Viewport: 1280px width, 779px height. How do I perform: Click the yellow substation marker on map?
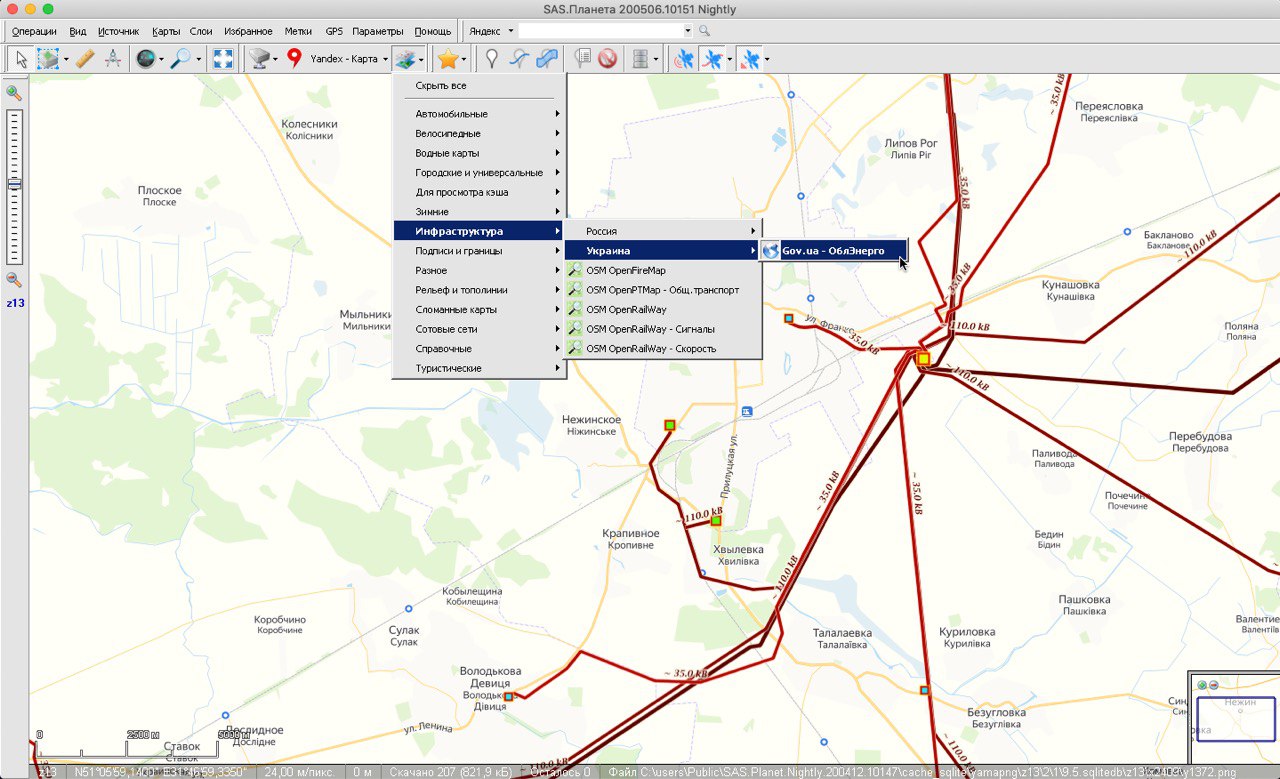pos(923,358)
